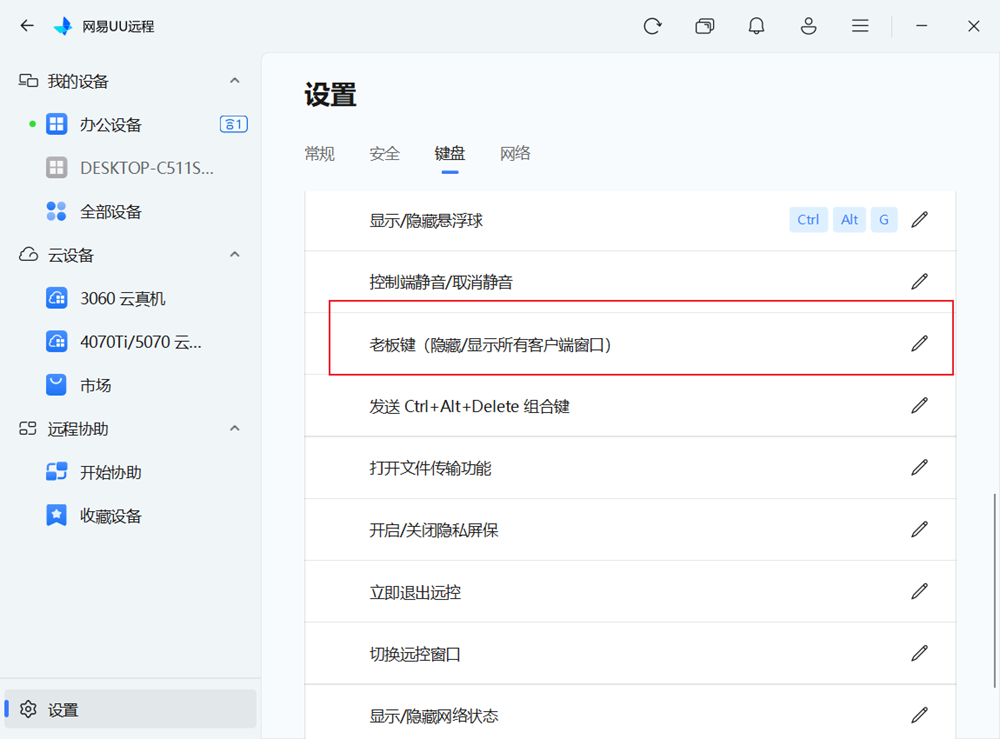The image size is (1000, 739).
Task: Edit shortcut for 立即退出远控
Action: pos(919,591)
